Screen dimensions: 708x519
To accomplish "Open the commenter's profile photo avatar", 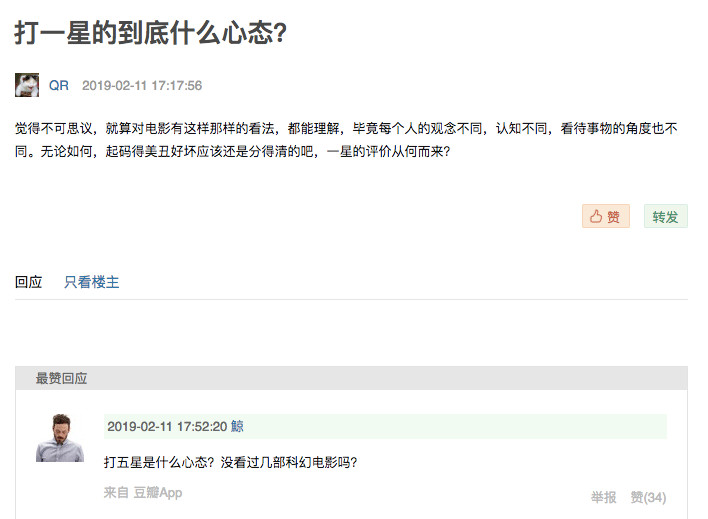I will (60, 437).
